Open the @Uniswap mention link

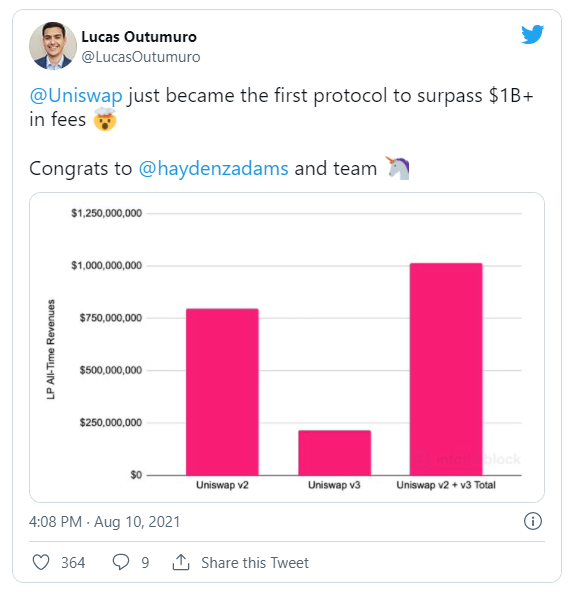click(76, 95)
